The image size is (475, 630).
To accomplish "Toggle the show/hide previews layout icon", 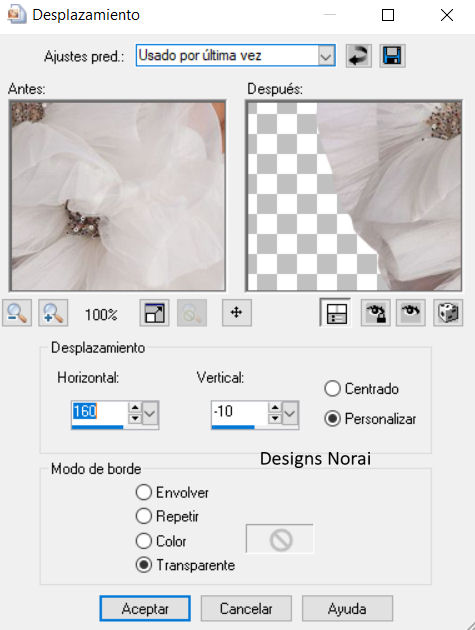I will coord(336,313).
